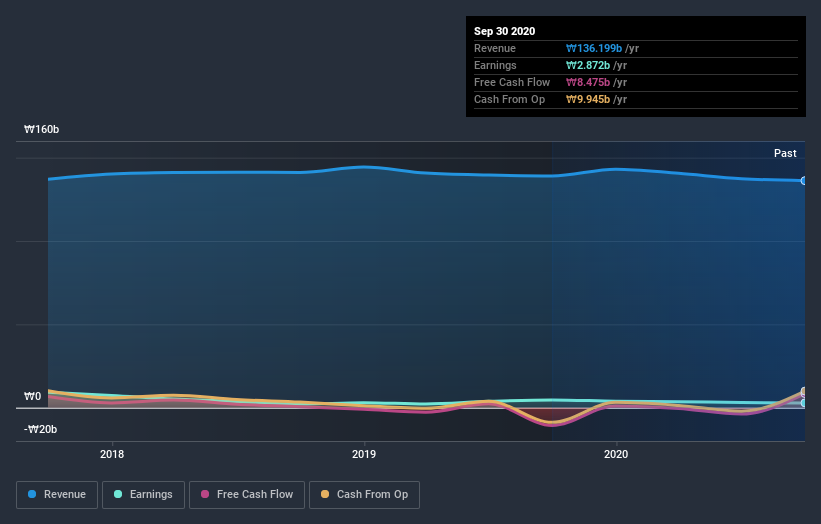
Task: Click the Cash From Op label in tooltip
Action: coord(509,99)
